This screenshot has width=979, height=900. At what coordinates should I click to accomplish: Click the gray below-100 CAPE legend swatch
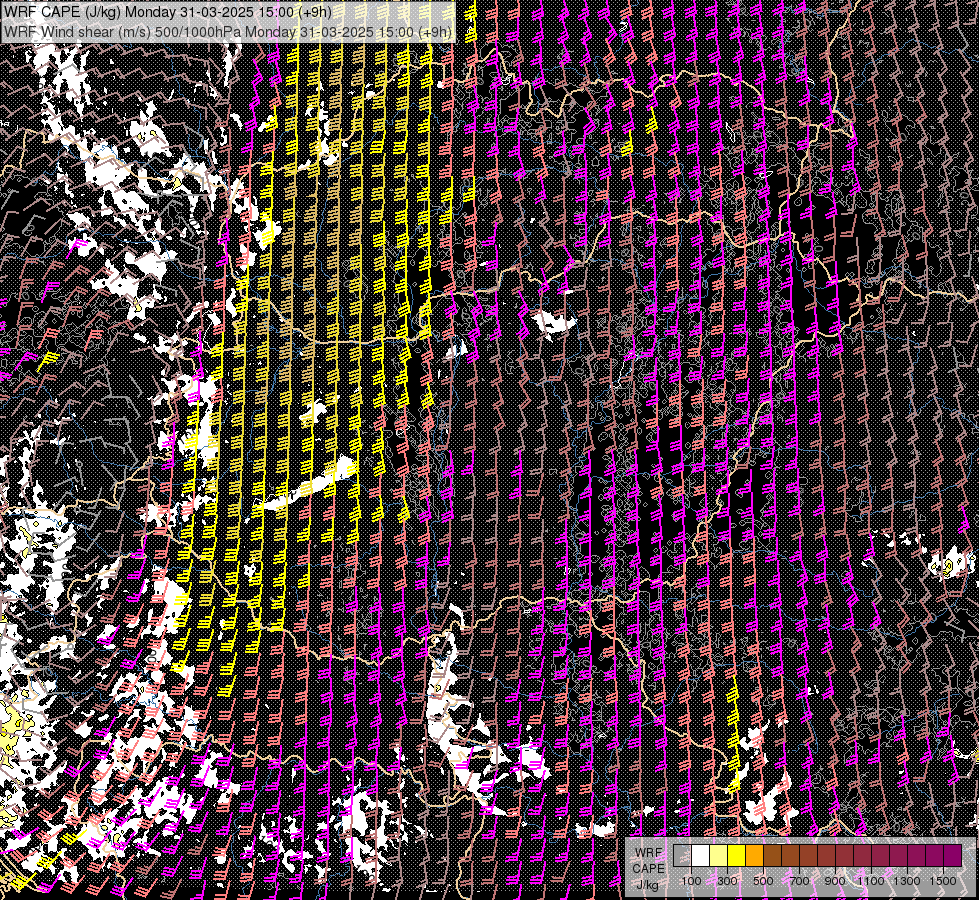pos(682,855)
